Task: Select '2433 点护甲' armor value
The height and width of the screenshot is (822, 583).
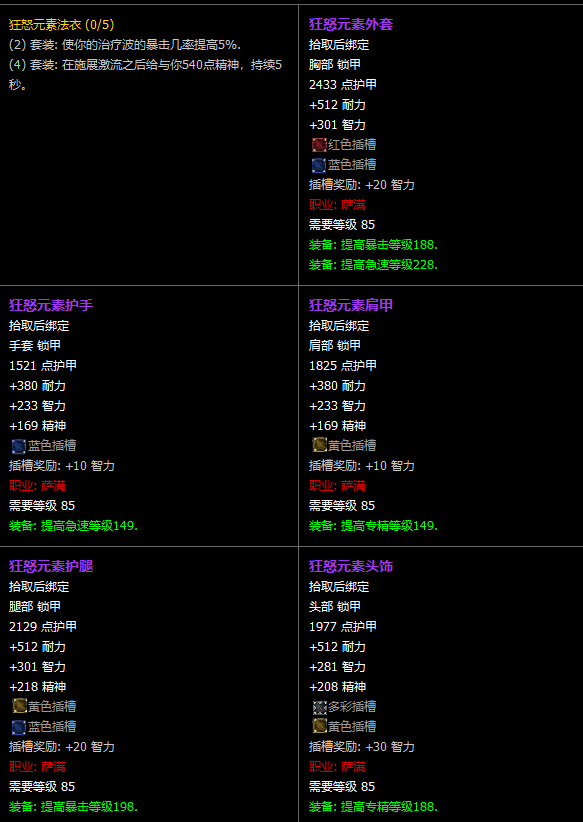Action: [342, 84]
